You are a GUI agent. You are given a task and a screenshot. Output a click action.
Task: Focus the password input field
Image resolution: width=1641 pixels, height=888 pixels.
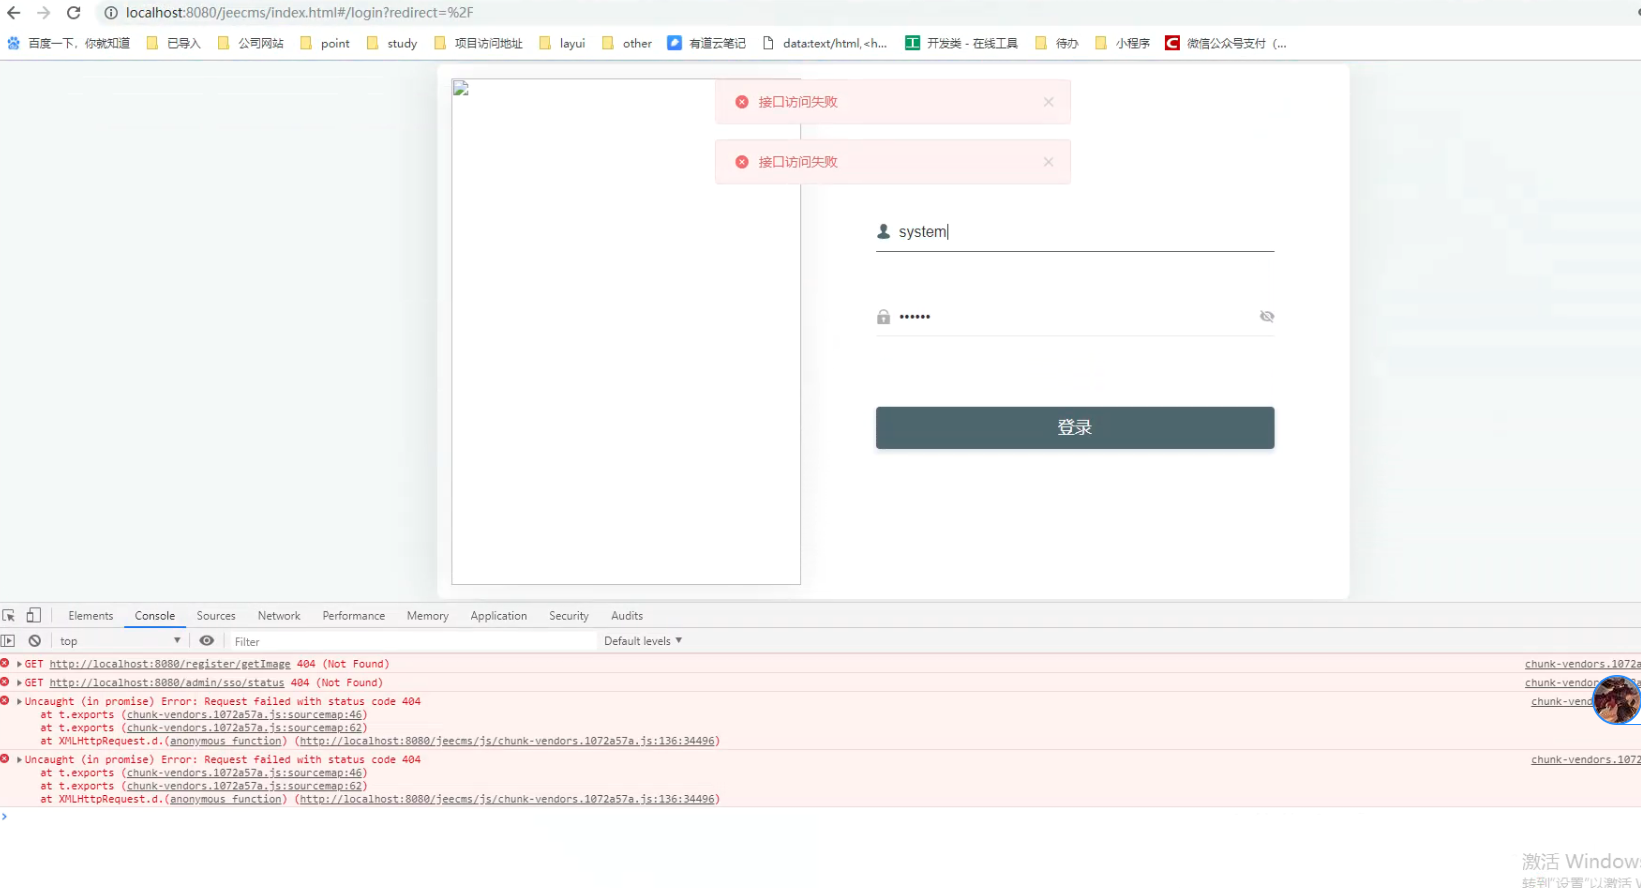1075,317
